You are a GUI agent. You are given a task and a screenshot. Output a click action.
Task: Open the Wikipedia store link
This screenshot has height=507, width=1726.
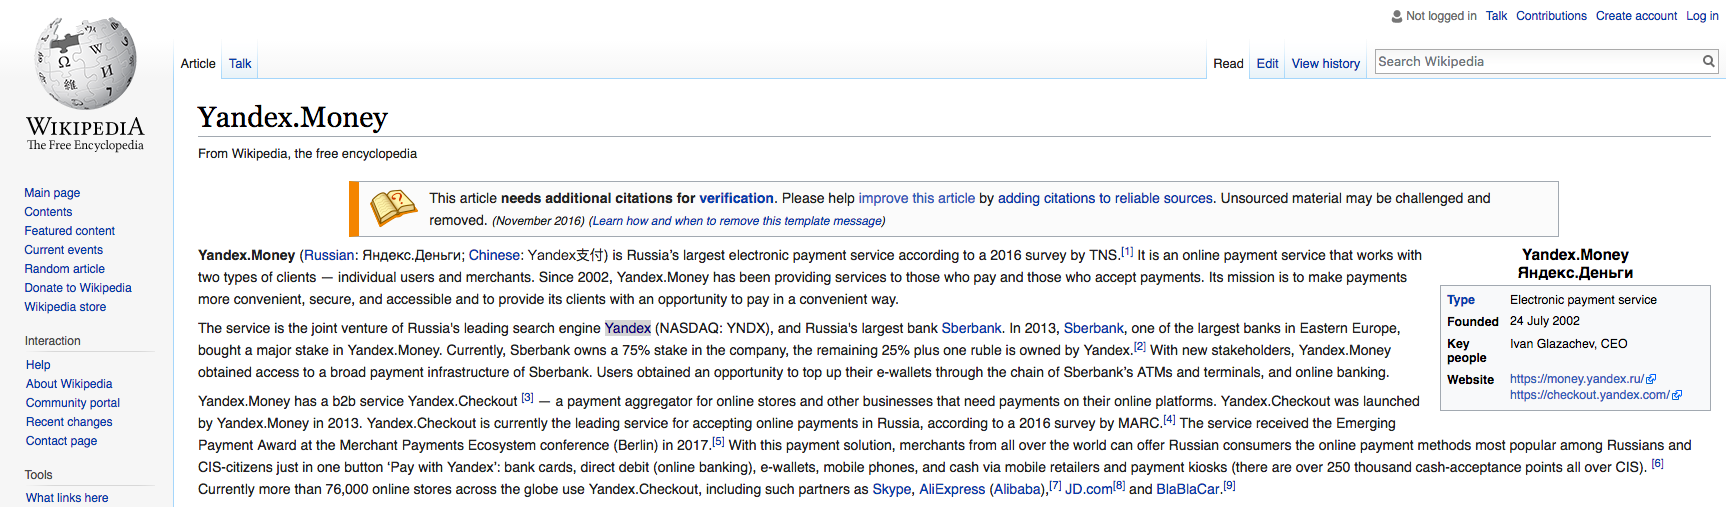click(65, 307)
